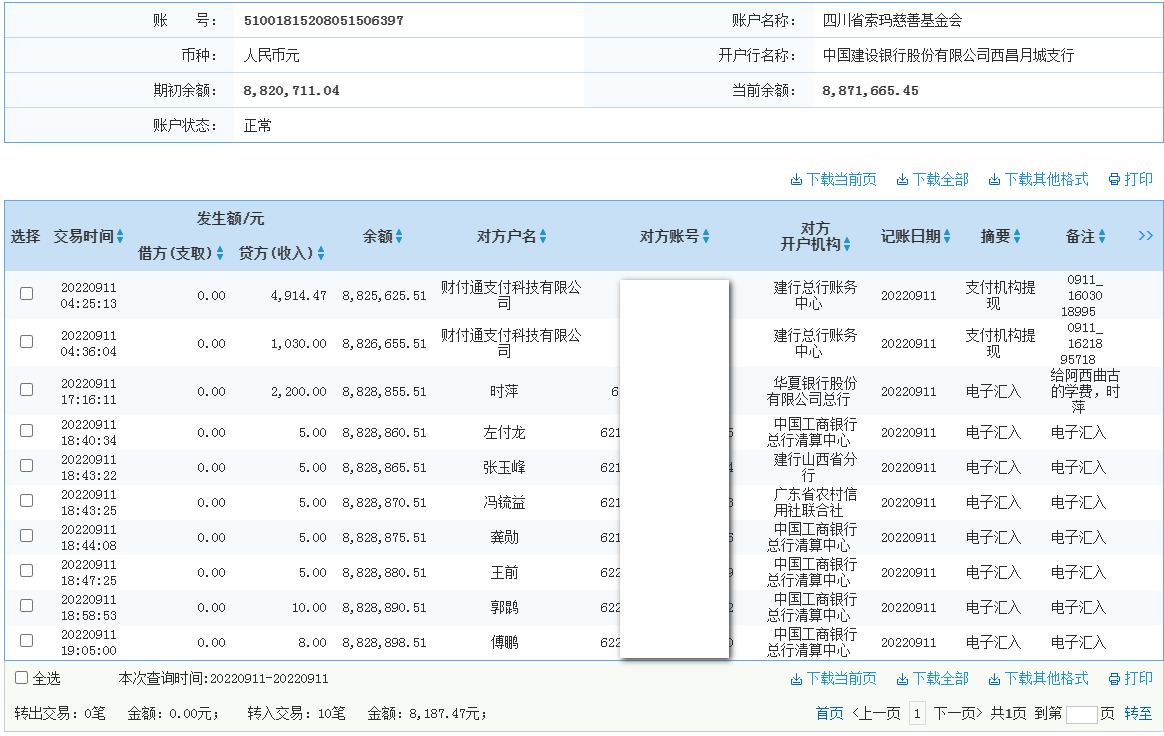Viewport: 1164px width, 736px height.
Task: Sort by 借方(支取) column arrows
Action: pos(220,253)
